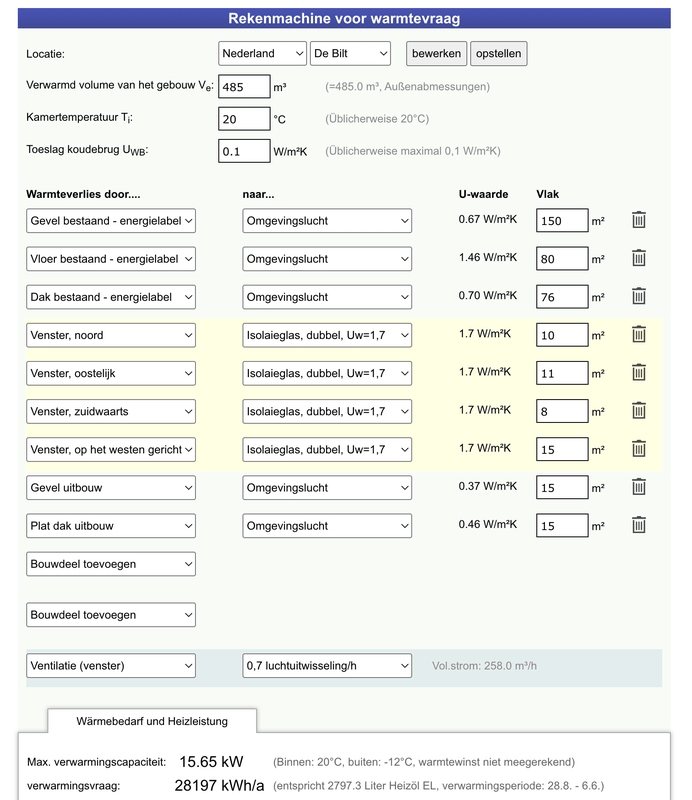692x800 pixels.
Task: Remove the "Dak bestaand - energielabel" entry
Action: tap(639, 296)
